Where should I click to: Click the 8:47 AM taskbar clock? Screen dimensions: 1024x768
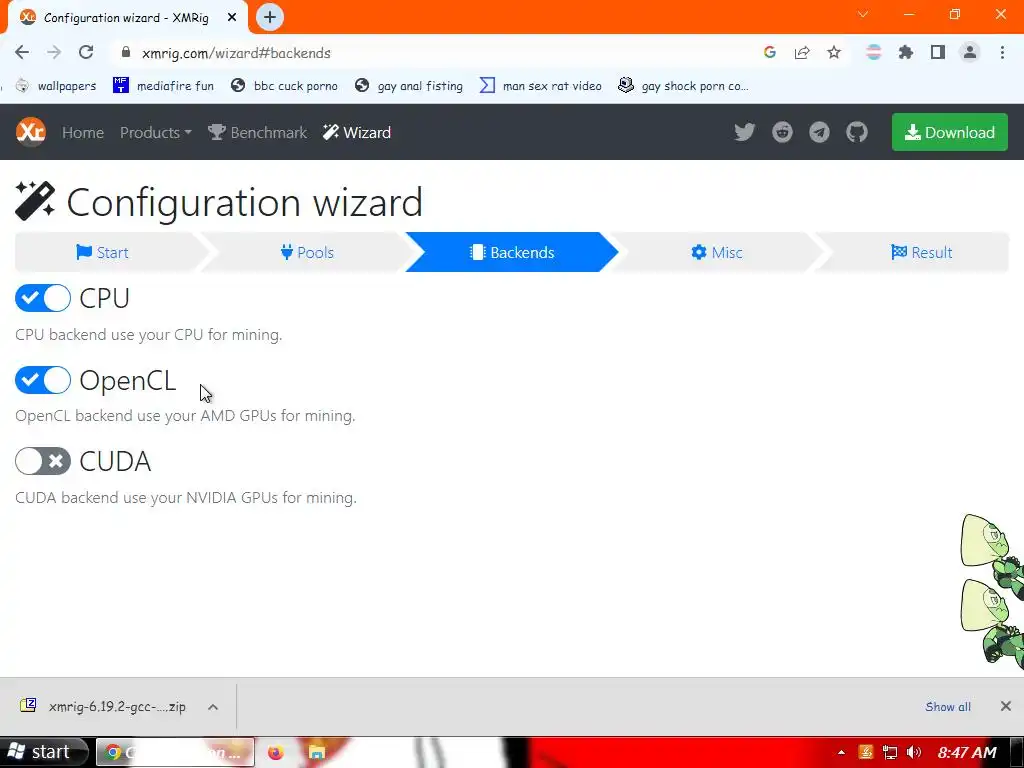pyautogui.click(x=967, y=752)
